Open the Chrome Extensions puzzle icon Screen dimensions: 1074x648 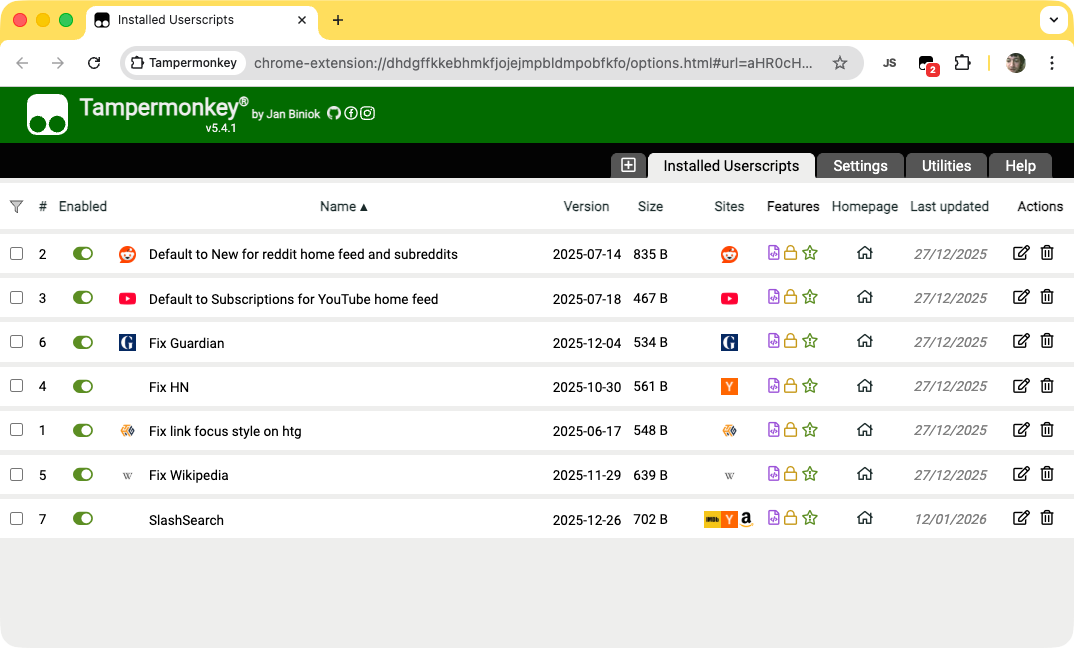click(x=962, y=63)
